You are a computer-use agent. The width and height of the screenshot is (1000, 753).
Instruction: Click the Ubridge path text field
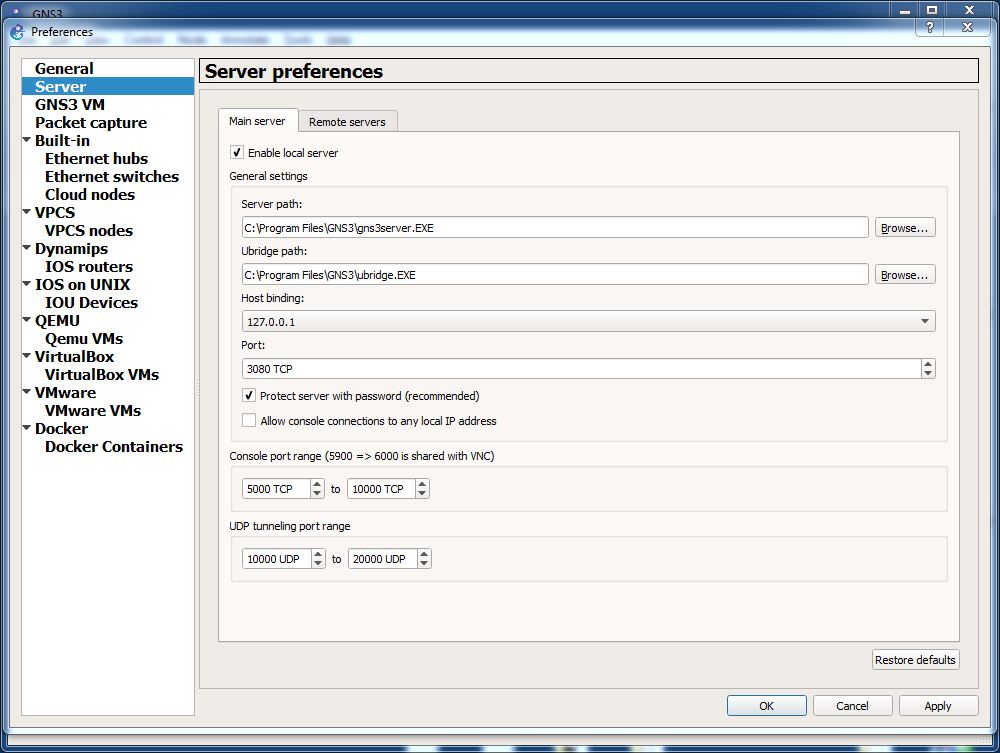555,275
